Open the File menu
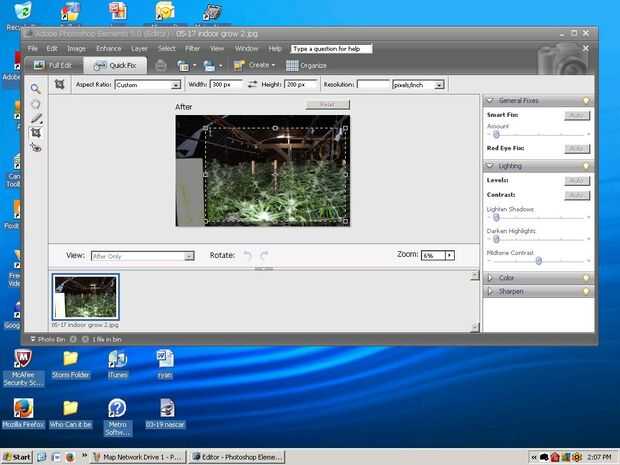This screenshot has height=465, width=620. 33,48
